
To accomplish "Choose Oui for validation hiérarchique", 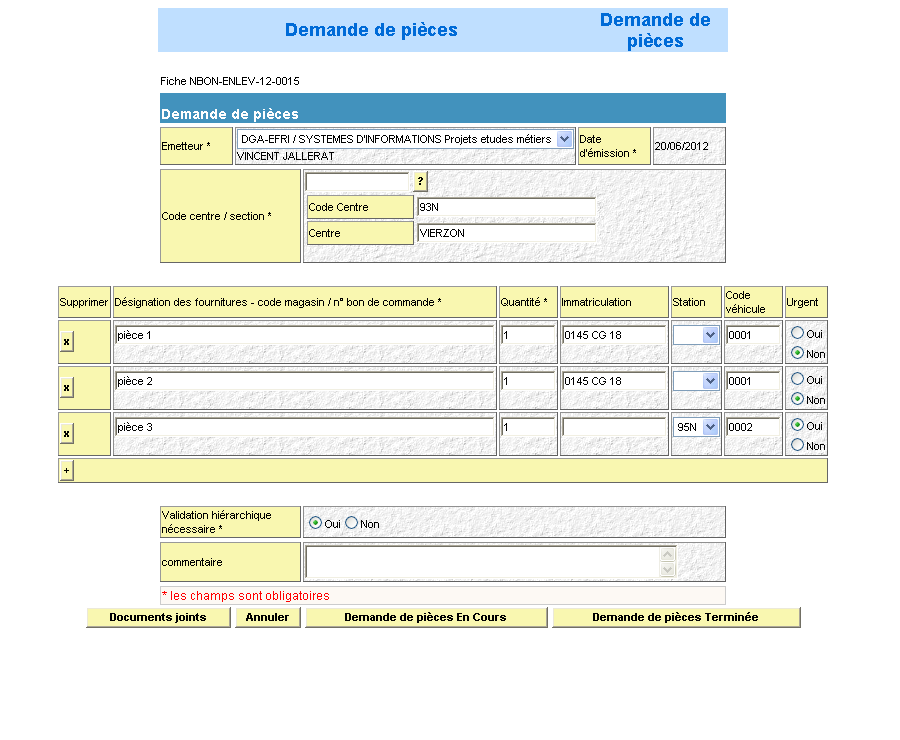I will [315, 523].
